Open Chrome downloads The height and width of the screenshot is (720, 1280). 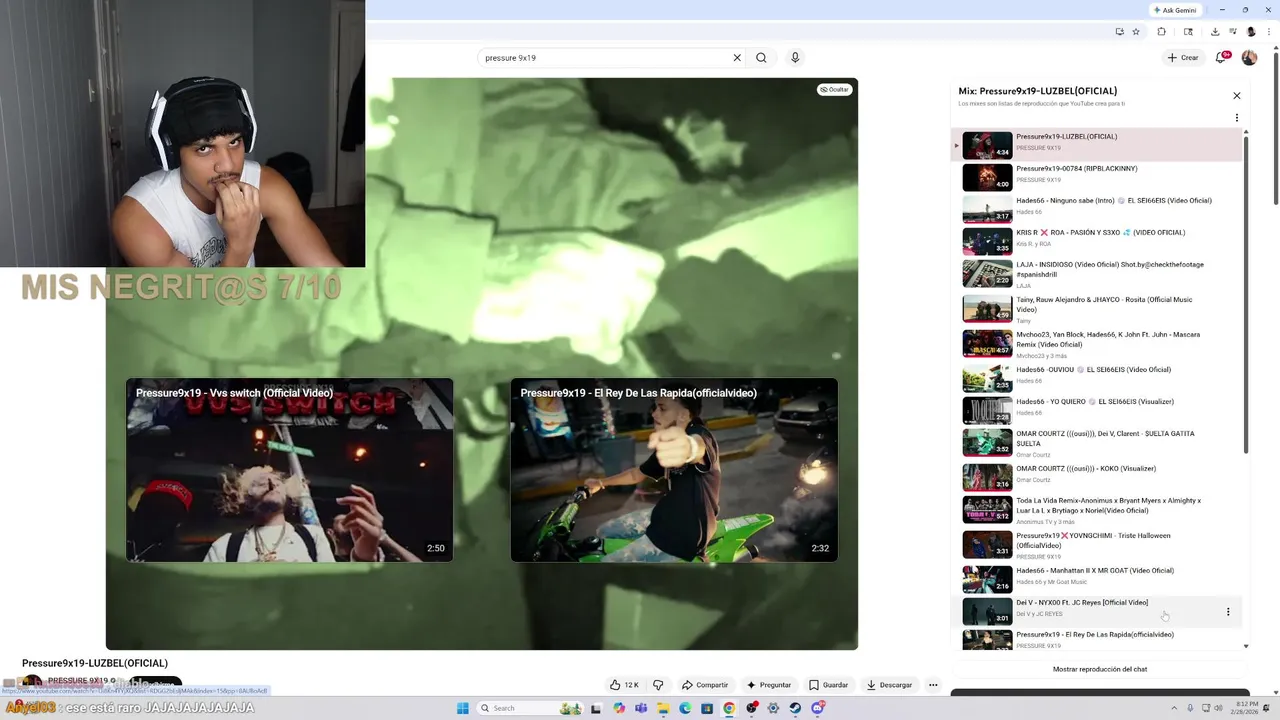[1215, 32]
